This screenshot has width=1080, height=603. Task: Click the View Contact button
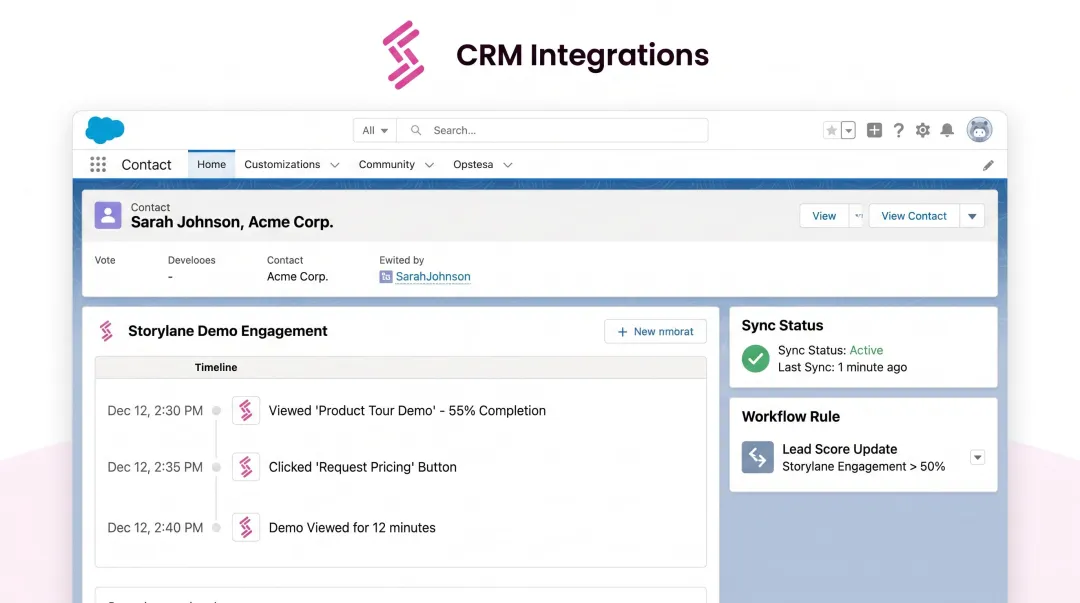pos(914,216)
